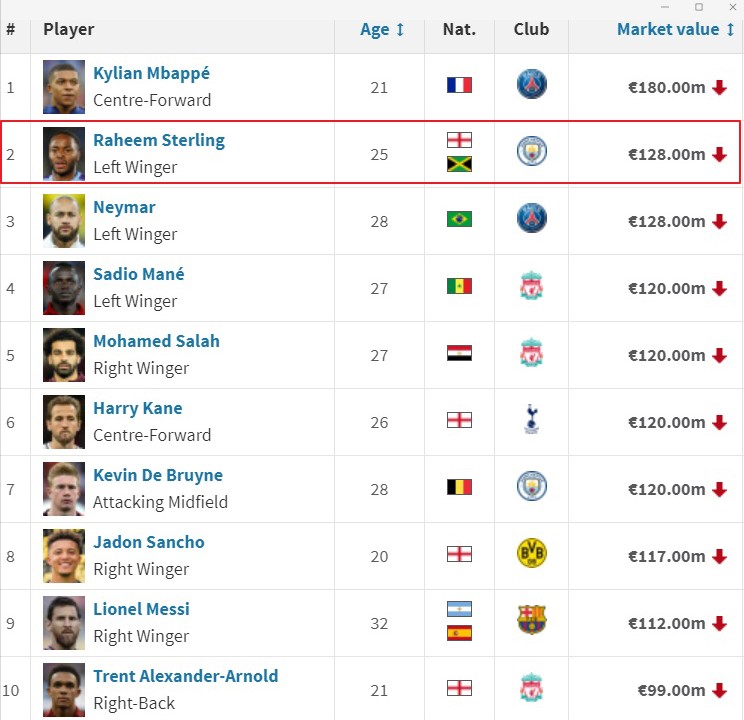Click the Jamaica flag in Raheem Sterling row

coord(459,164)
